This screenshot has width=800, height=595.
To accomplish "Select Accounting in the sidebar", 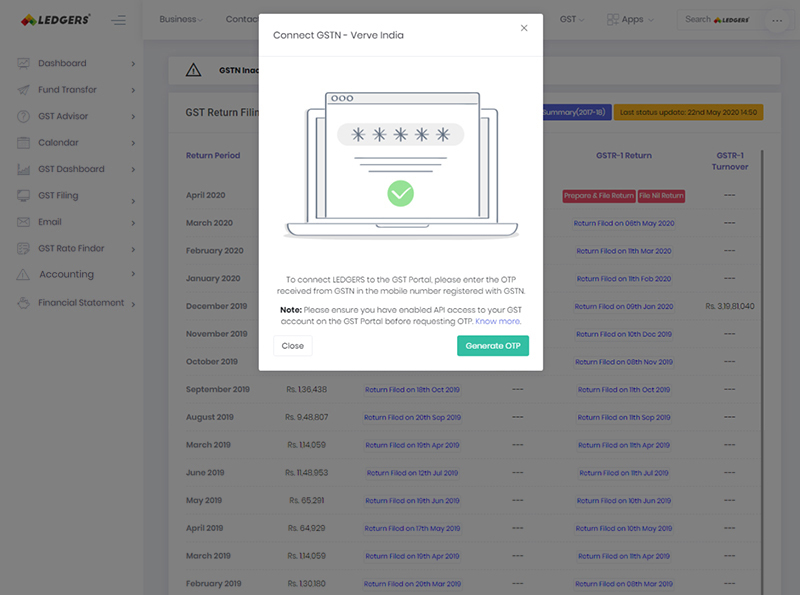I will [66, 275].
